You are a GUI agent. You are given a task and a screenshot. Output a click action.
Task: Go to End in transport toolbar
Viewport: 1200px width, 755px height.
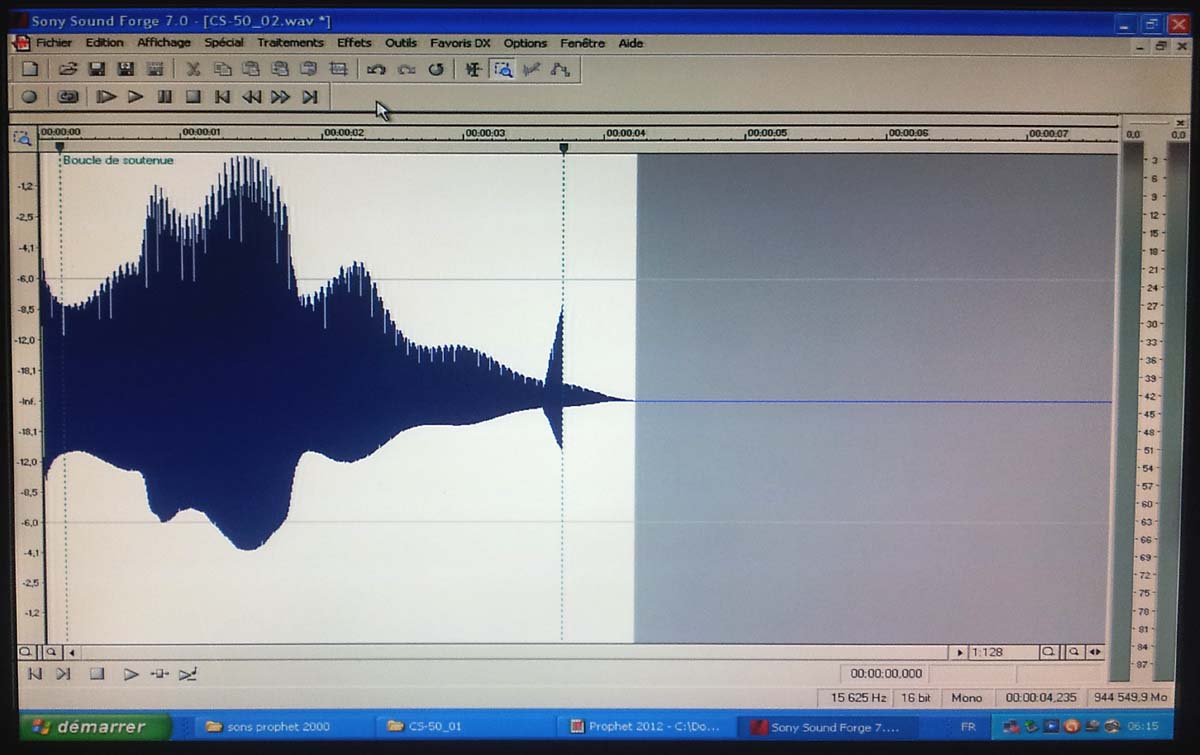pos(309,97)
